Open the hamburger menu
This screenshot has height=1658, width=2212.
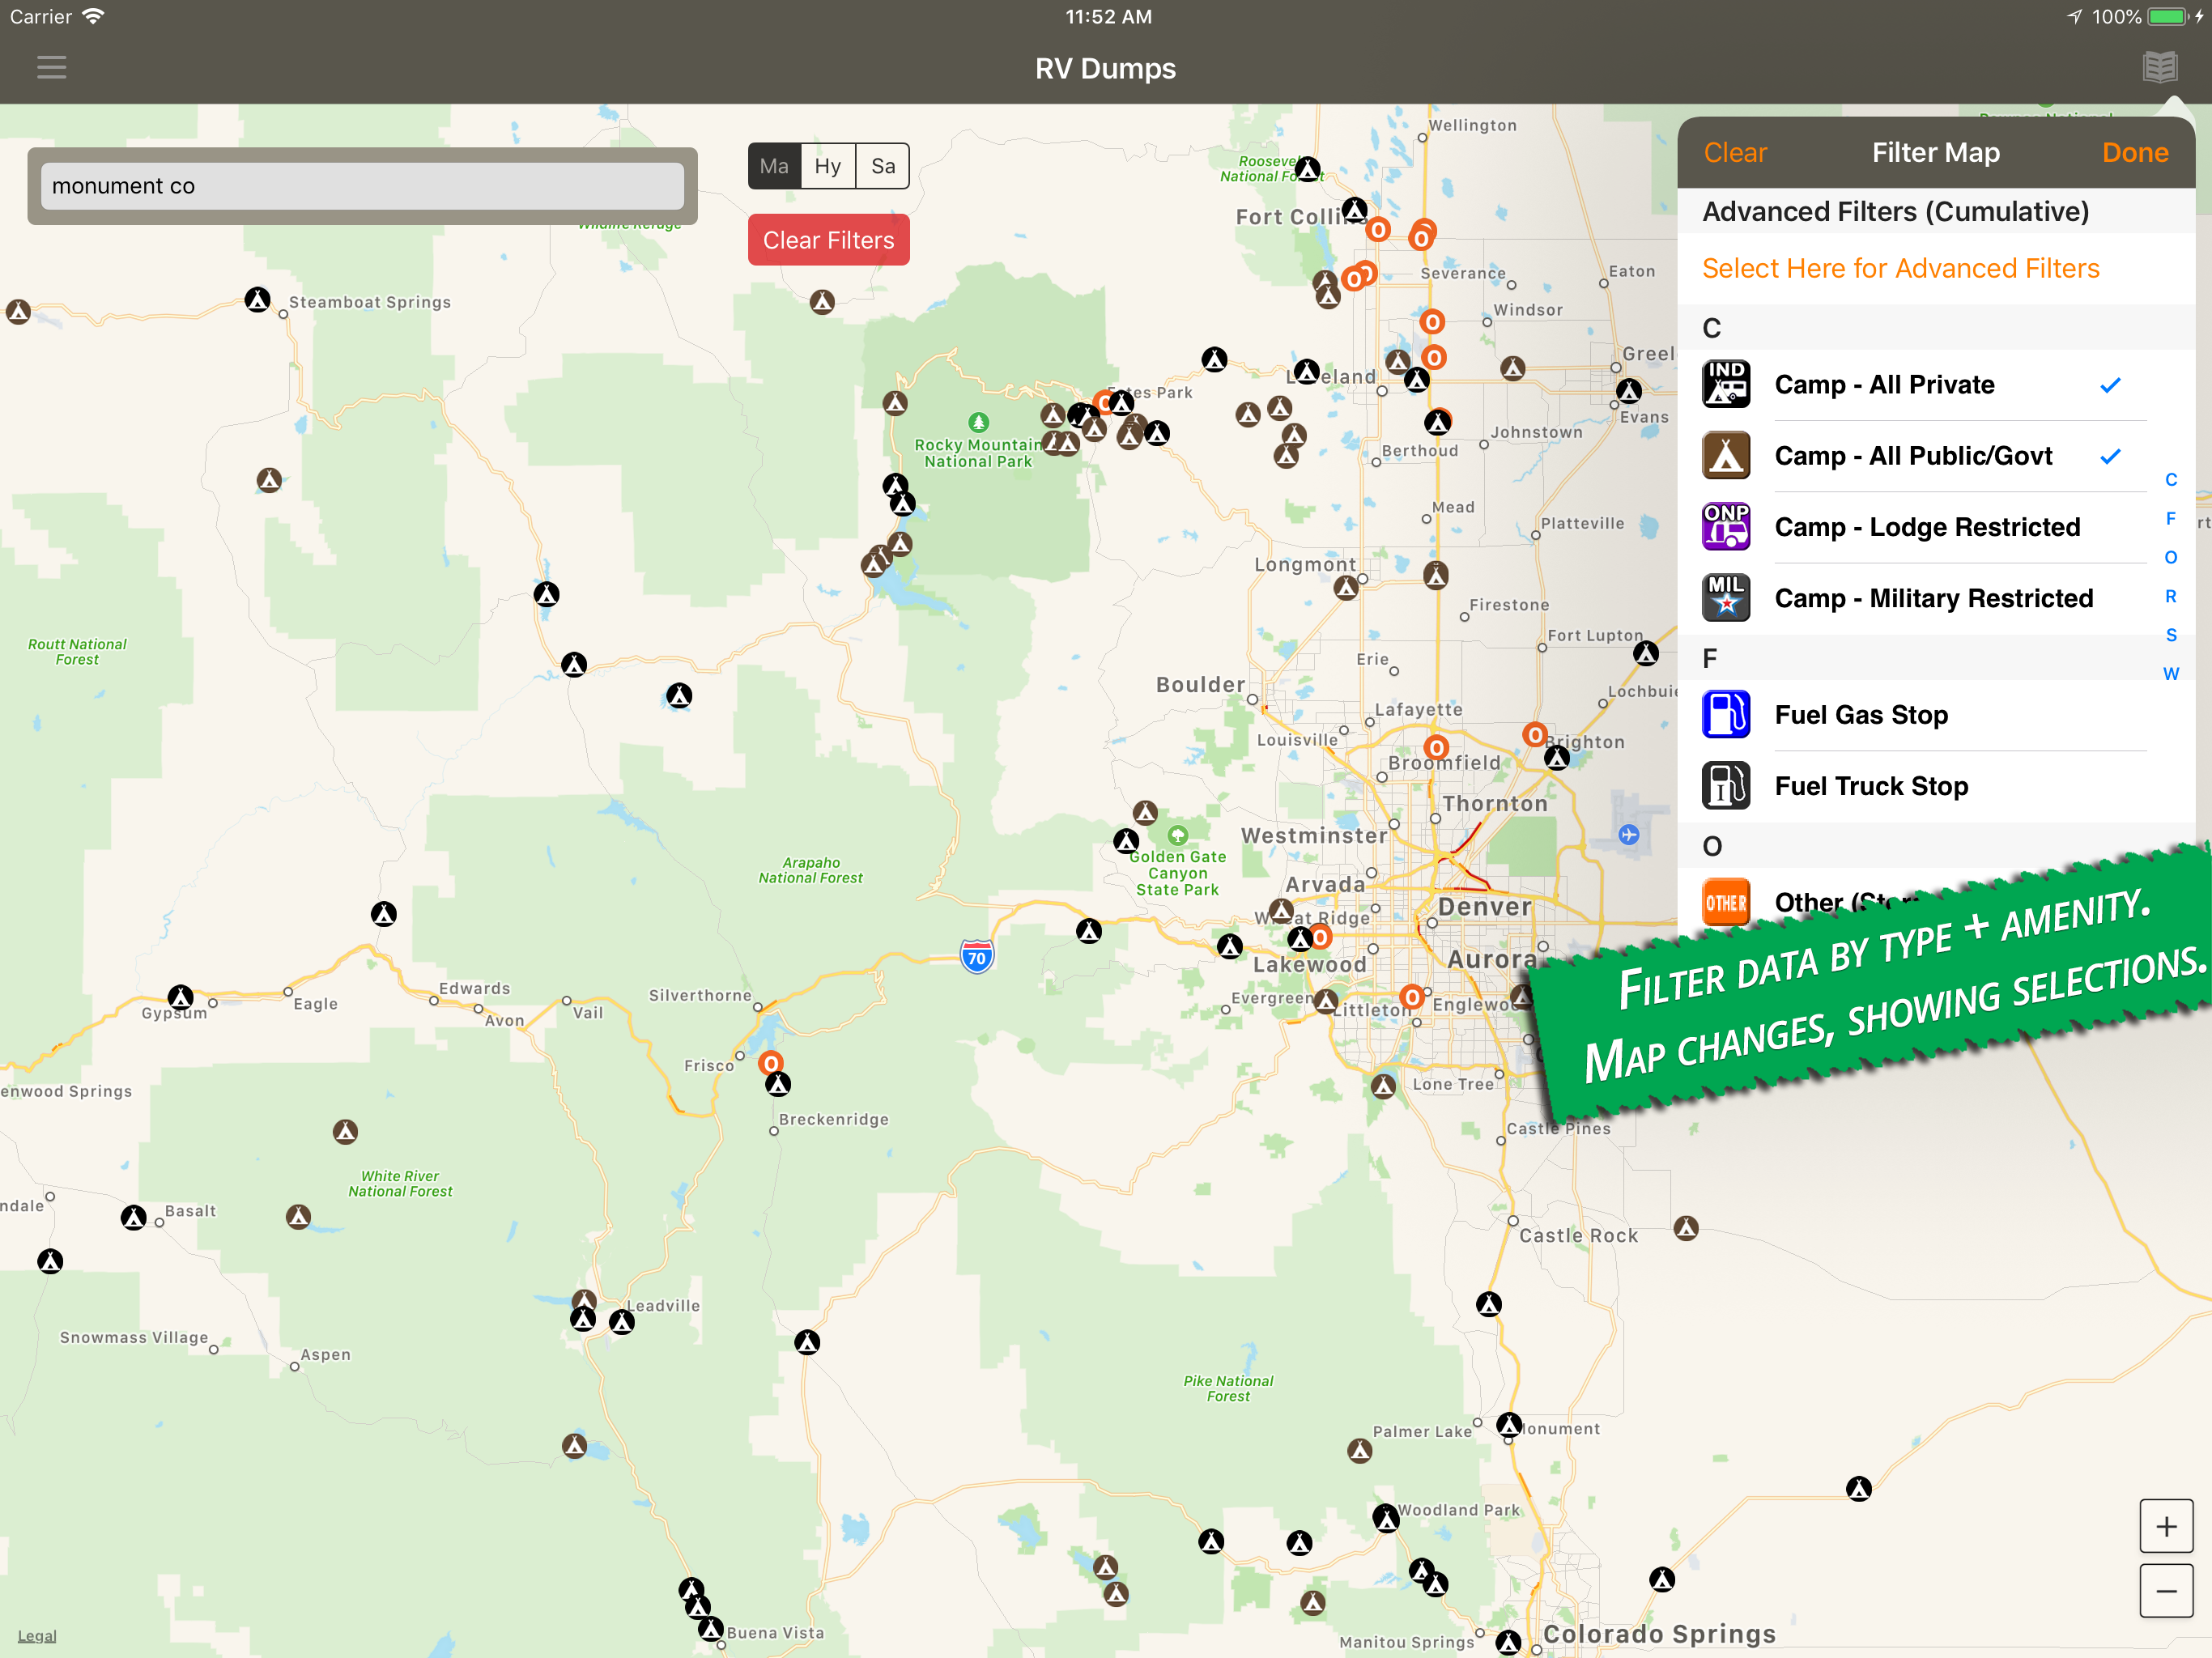[51, 67]
